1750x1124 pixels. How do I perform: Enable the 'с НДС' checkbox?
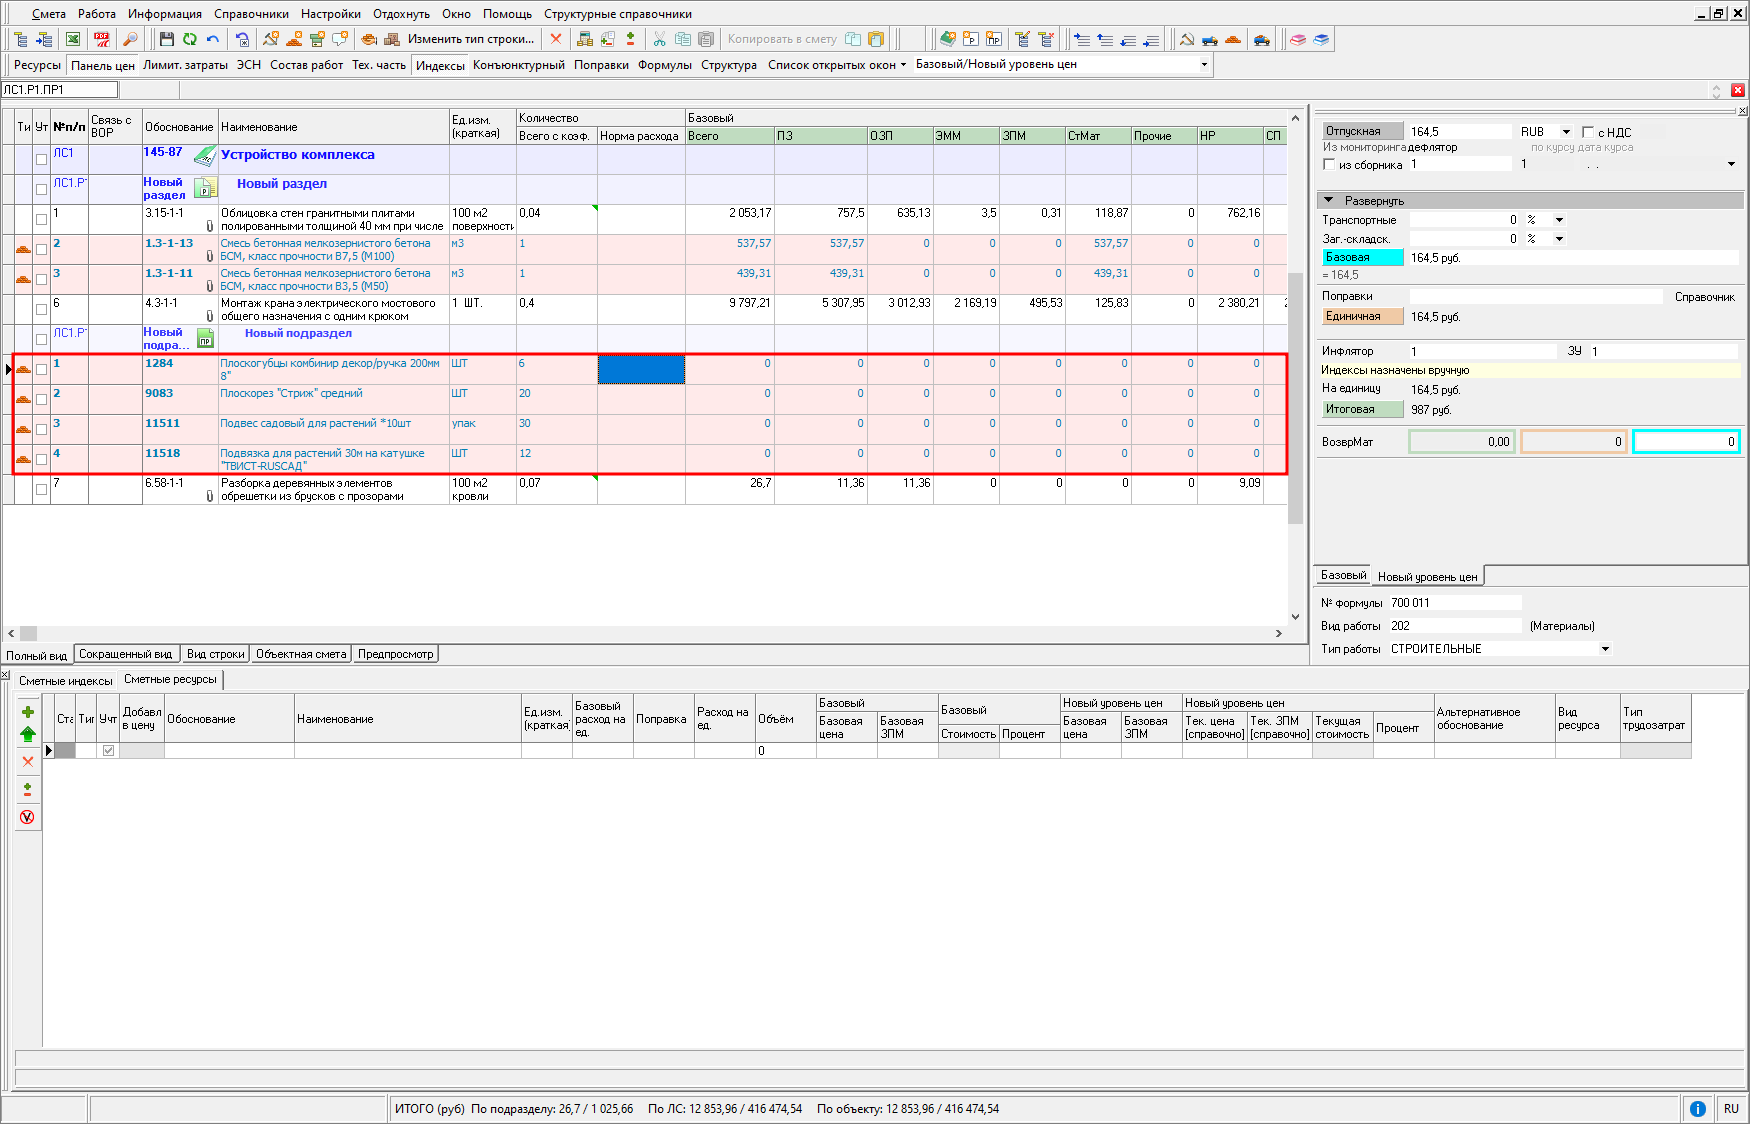point(1588,132)
